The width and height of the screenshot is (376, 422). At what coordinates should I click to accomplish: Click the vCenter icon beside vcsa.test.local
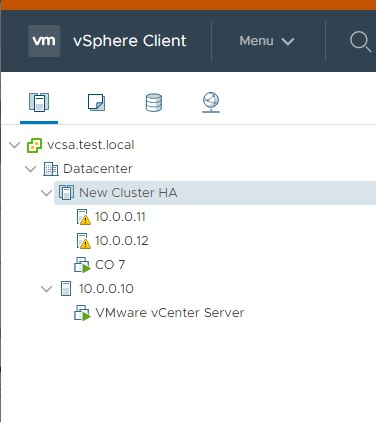tap(34, 145)
